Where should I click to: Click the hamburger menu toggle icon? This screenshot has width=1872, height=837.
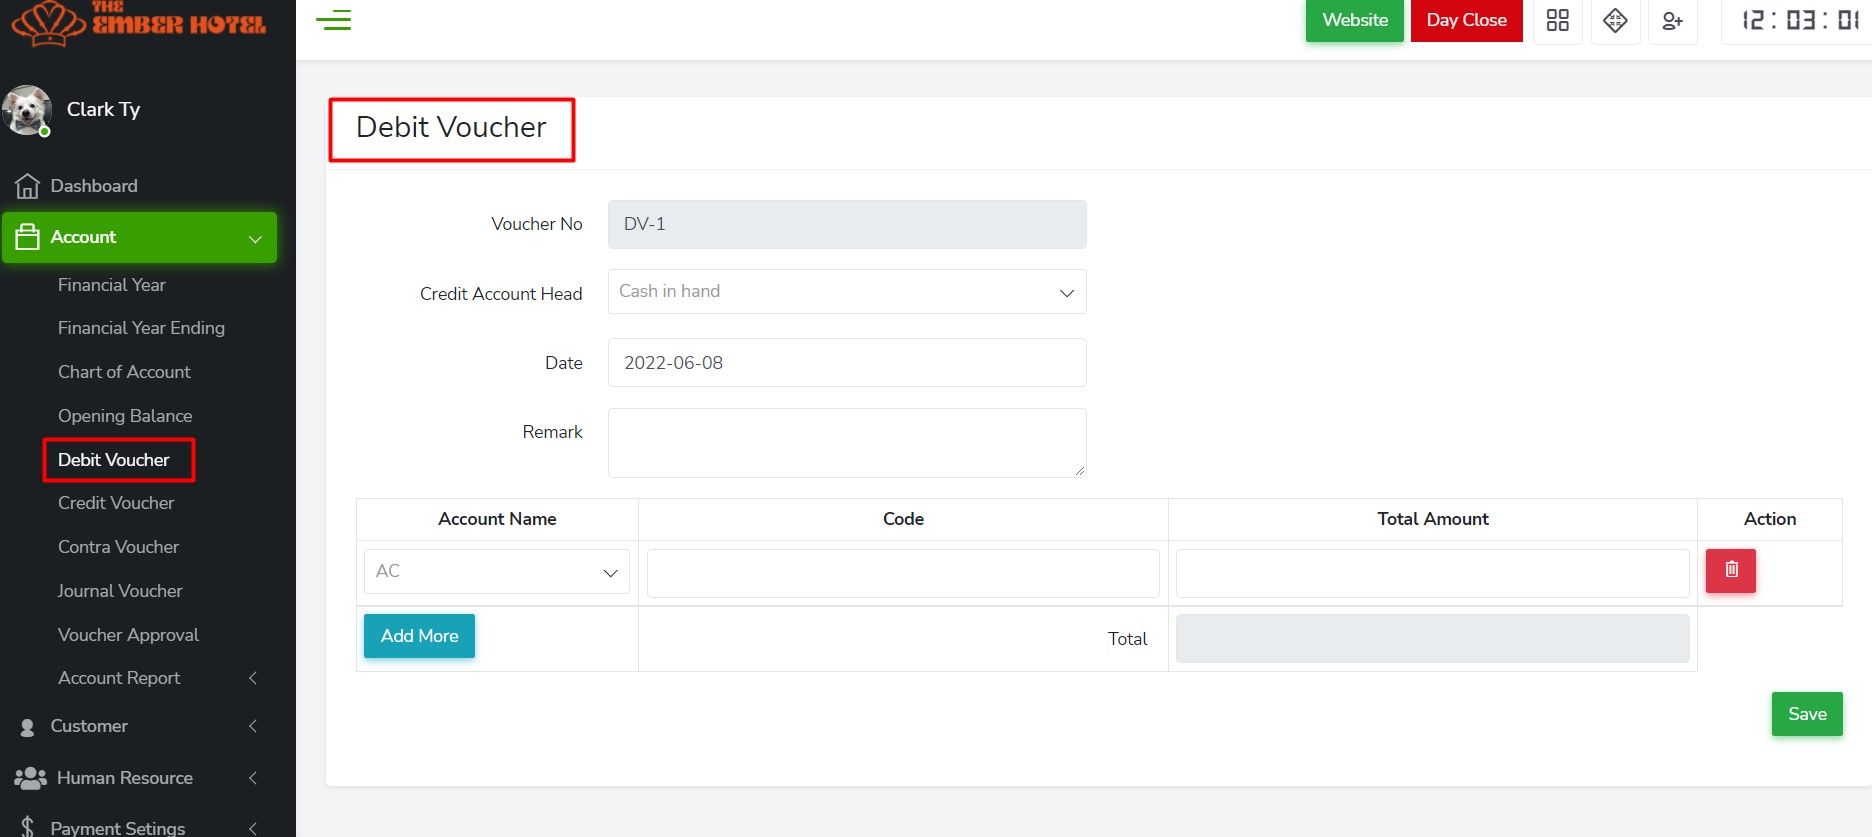click(x=333, y=20)
